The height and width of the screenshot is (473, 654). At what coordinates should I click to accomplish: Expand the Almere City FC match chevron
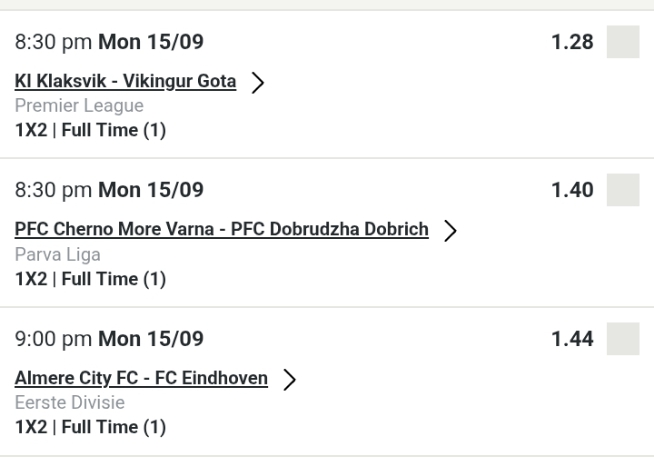pos(290,380)
